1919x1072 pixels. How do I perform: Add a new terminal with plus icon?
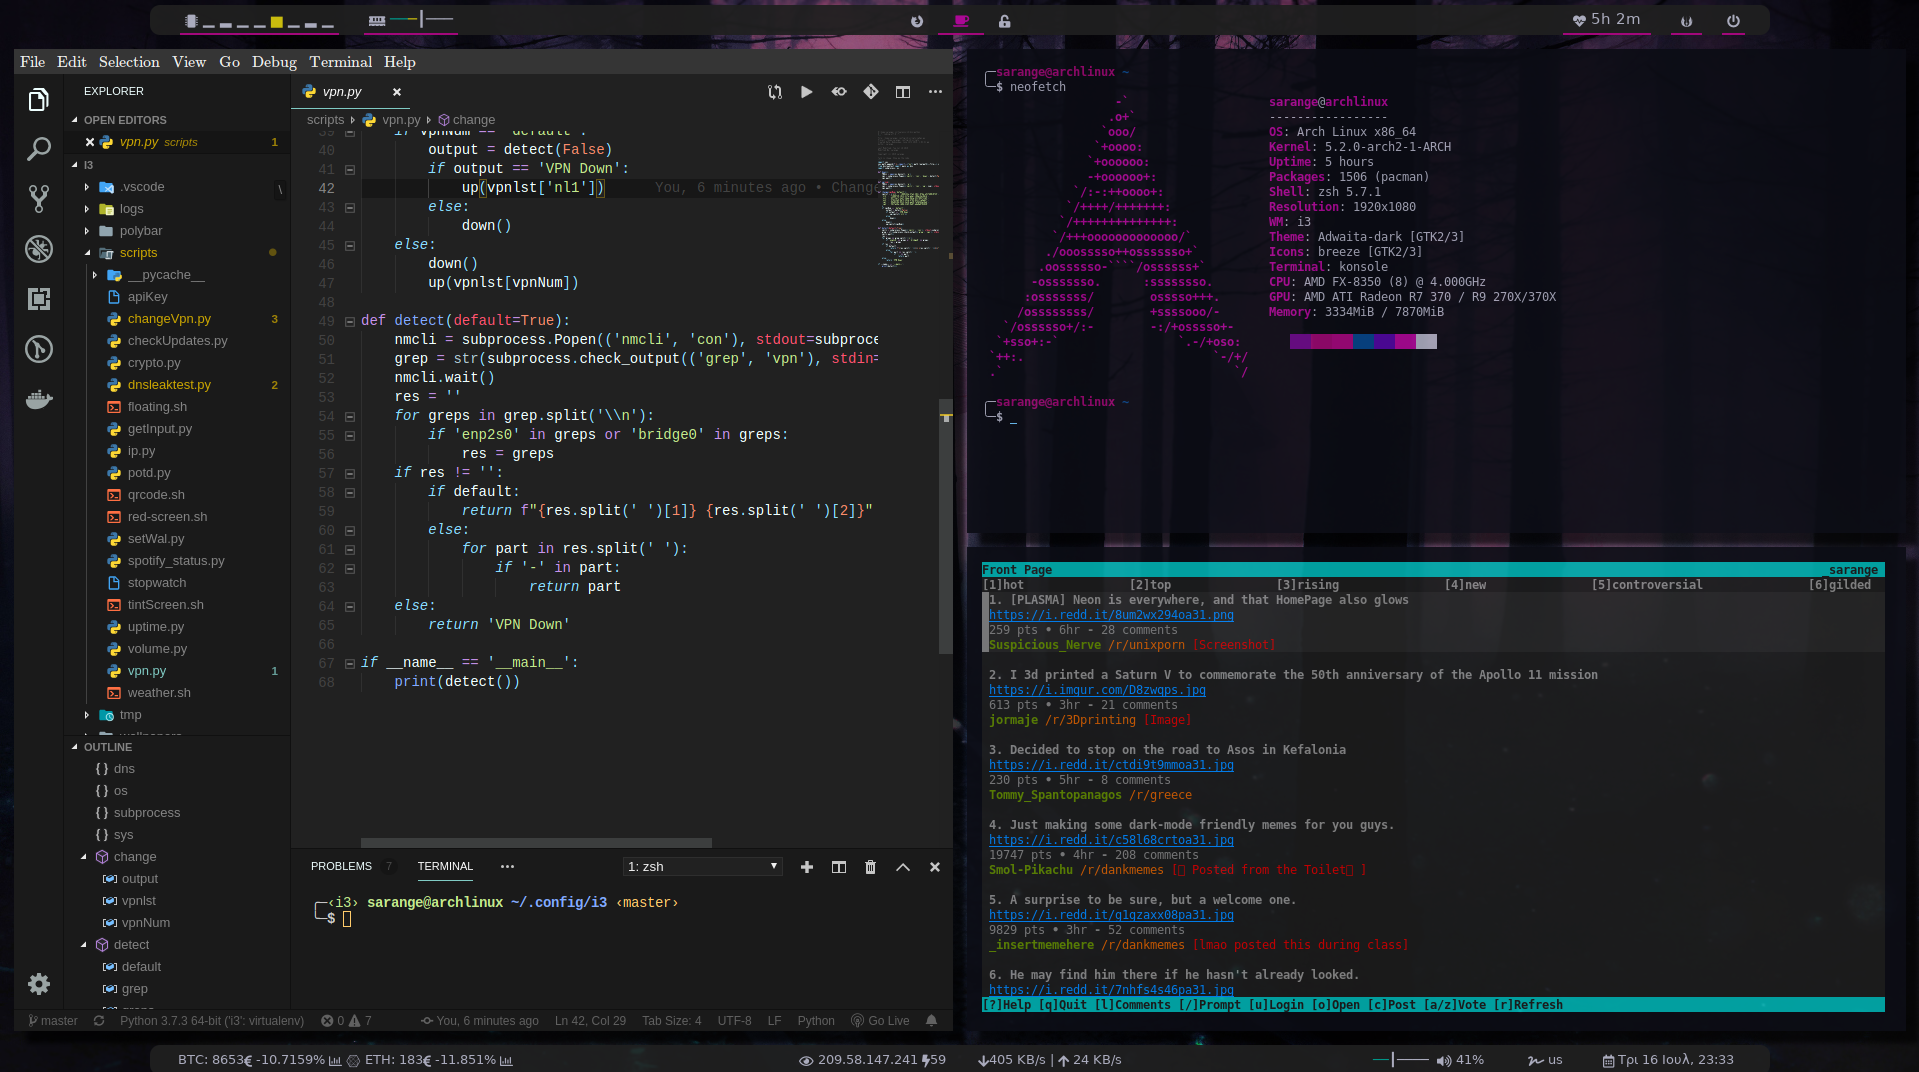tap(807, 867)
